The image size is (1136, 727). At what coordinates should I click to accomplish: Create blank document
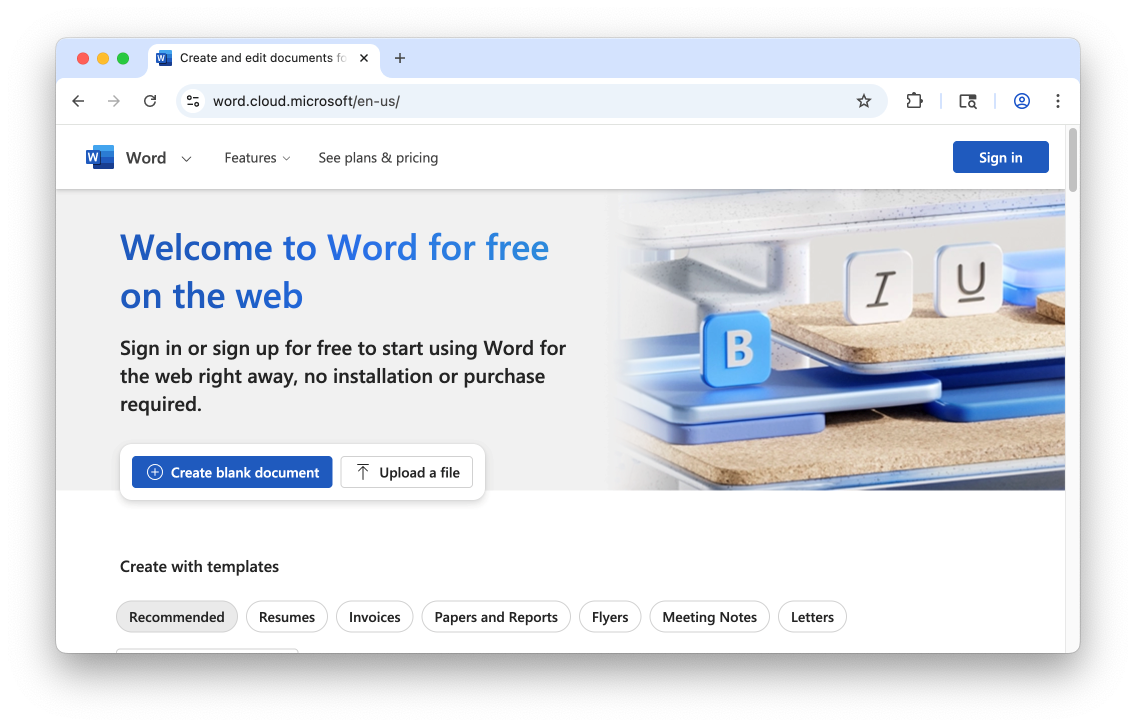coord(232,473)
